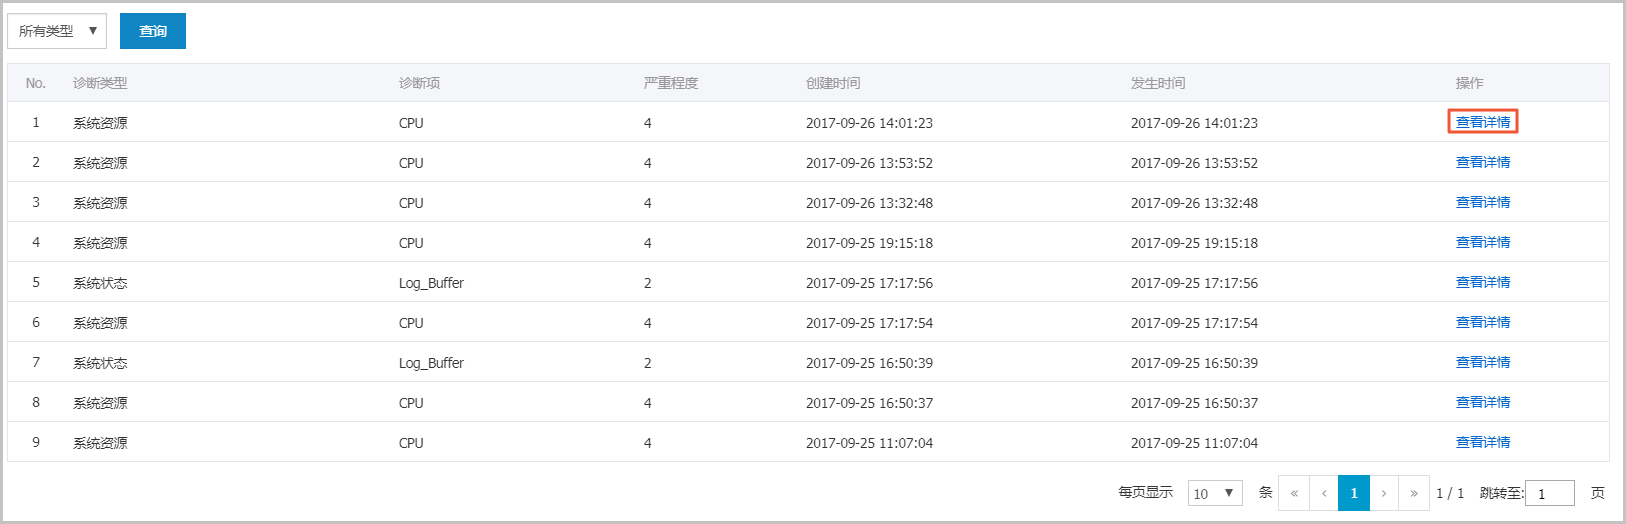Open 查看详情 for row 6

point(1483,322)
